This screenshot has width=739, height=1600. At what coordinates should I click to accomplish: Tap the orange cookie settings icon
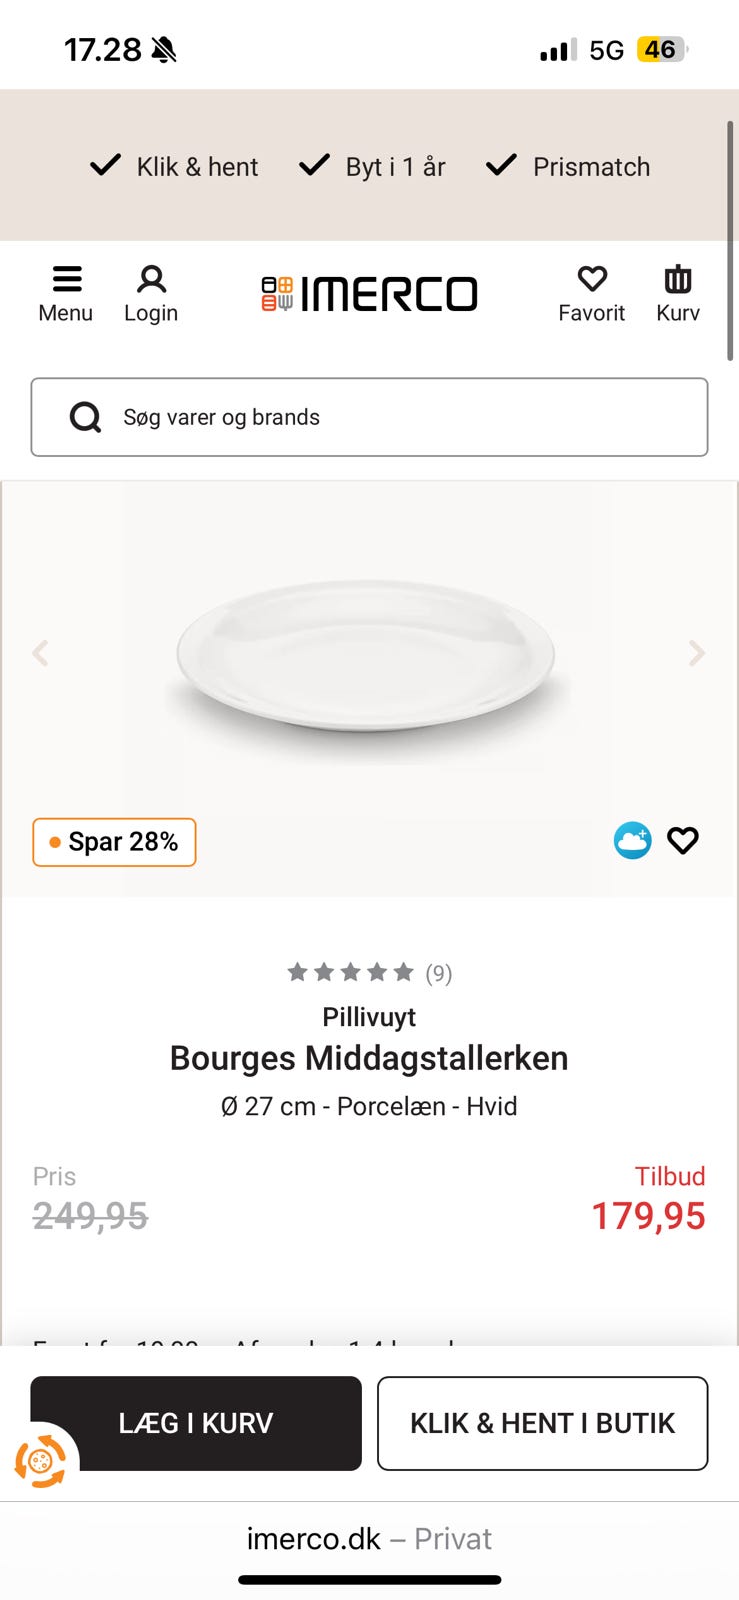point(40,1462)
